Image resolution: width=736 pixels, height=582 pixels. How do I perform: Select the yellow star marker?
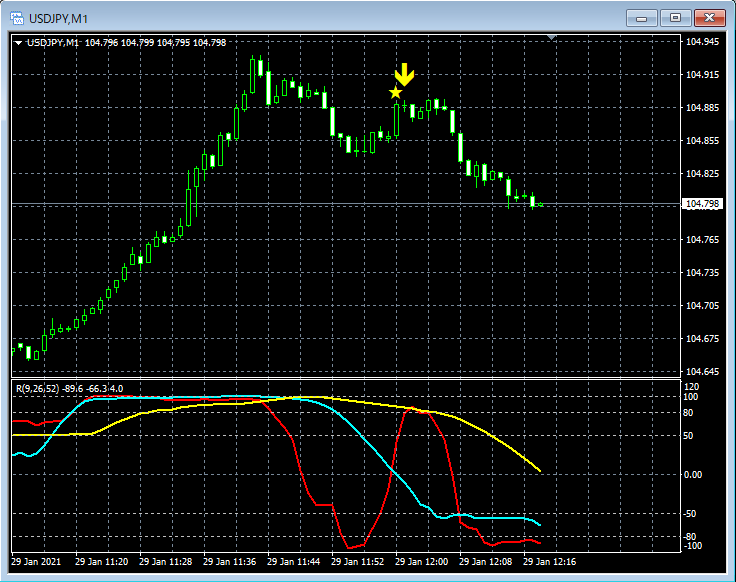tap(396, 92)
